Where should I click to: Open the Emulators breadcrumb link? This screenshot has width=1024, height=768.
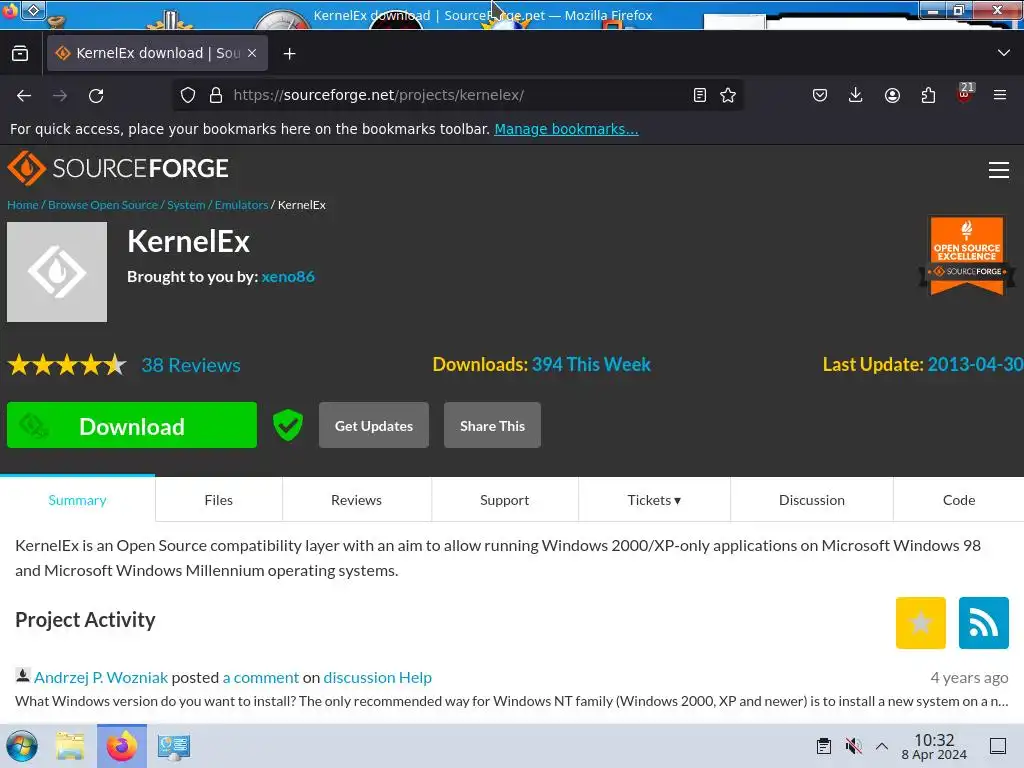click(x=241, y=205)
